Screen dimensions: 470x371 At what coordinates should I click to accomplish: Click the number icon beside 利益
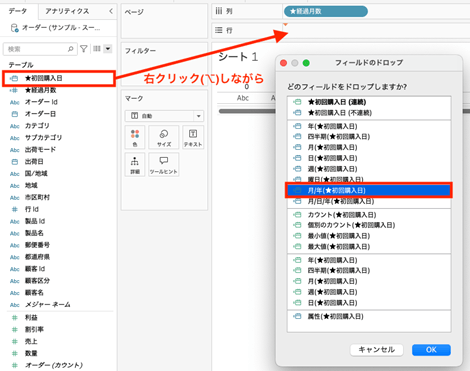coord(15,318)
